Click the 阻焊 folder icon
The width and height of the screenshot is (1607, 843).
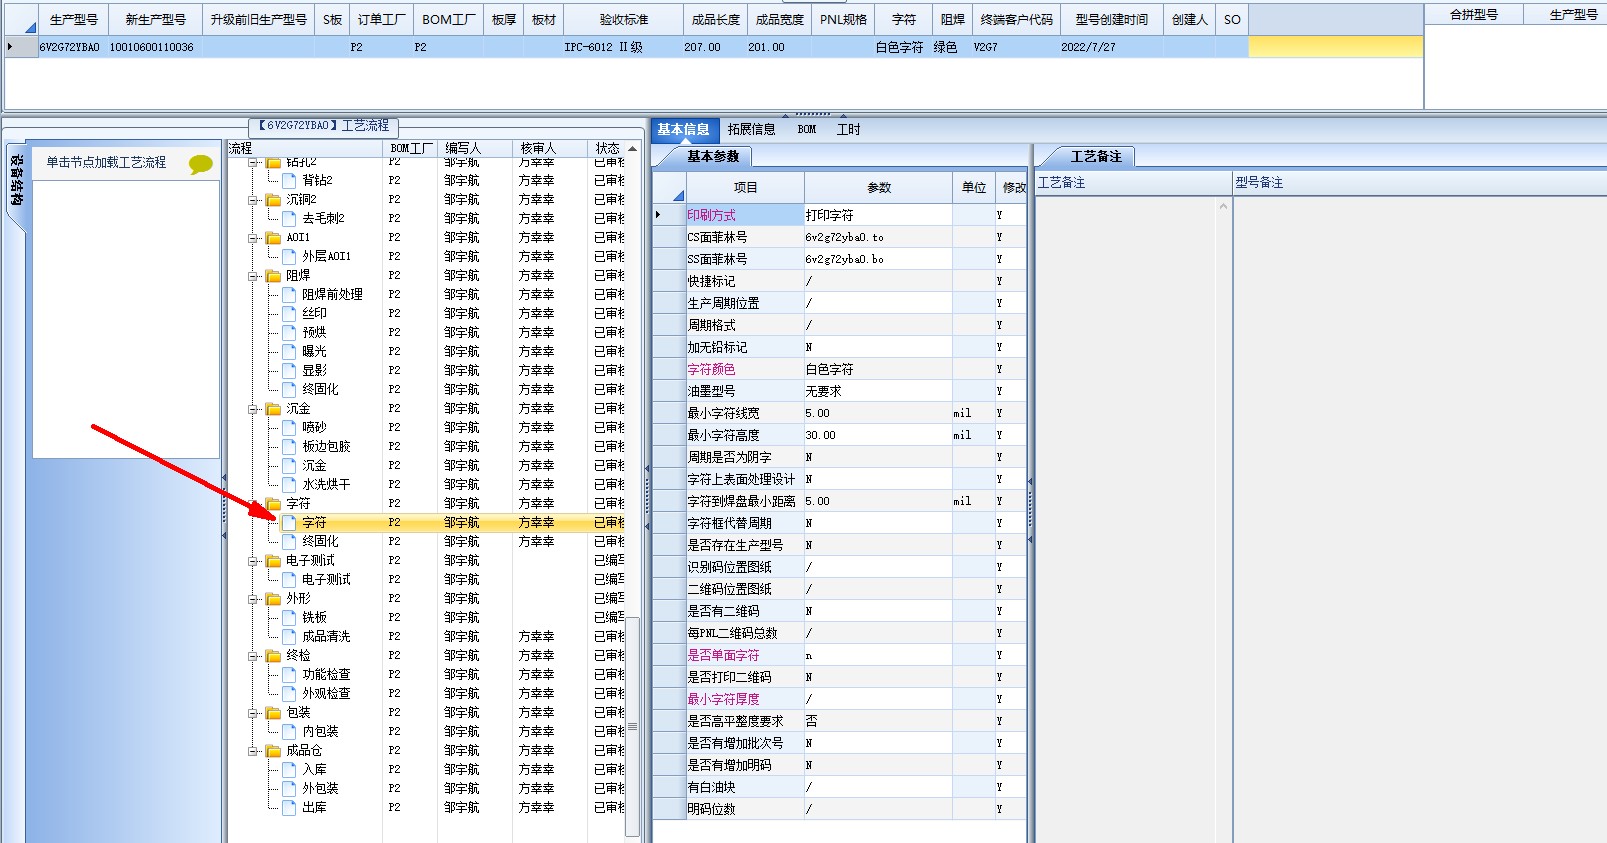pyautogui.click(x=273, y=276)
